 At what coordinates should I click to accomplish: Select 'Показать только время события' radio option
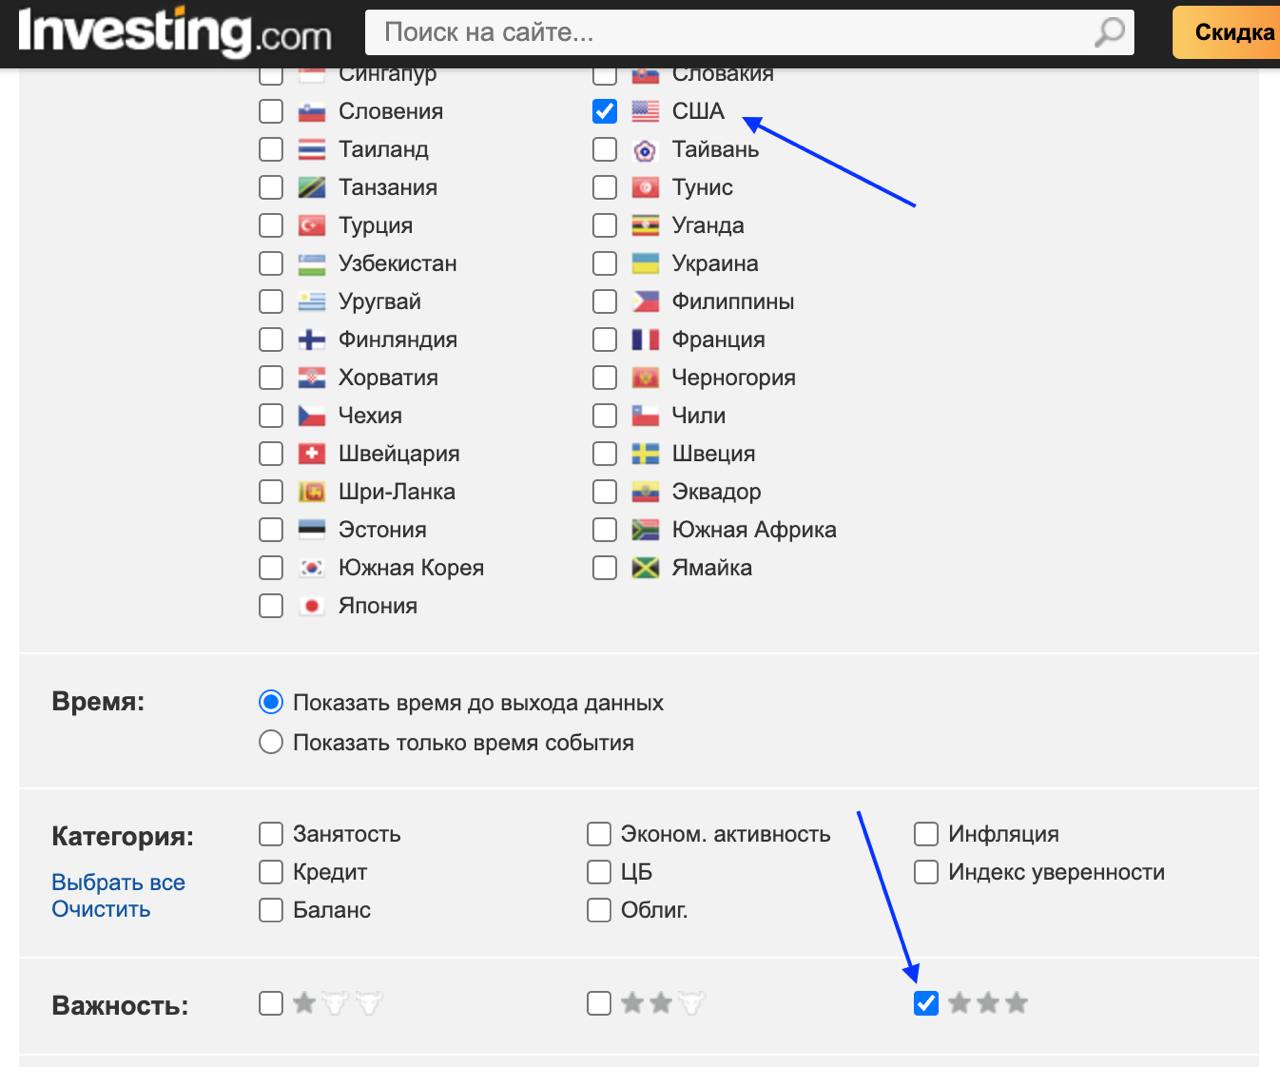tap(271, 743)
